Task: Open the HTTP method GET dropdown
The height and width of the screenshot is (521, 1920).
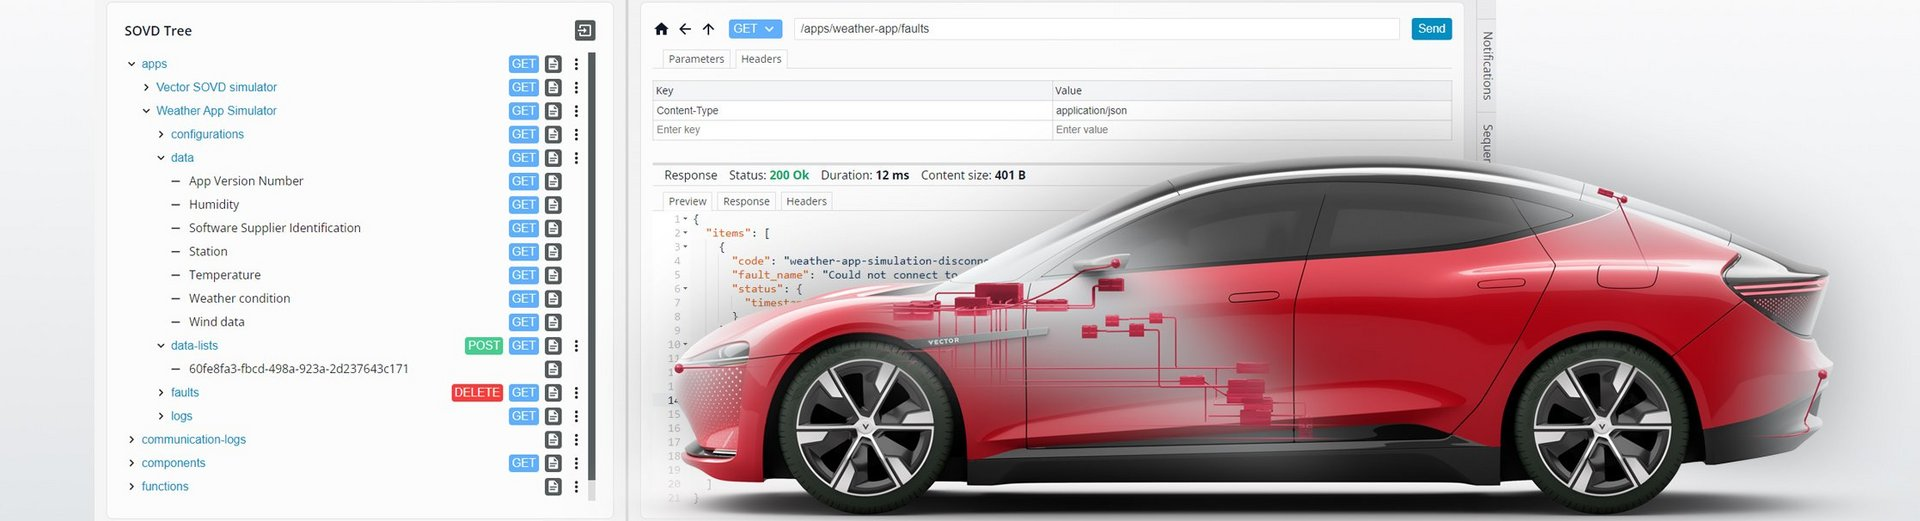Action: (755, 29)
